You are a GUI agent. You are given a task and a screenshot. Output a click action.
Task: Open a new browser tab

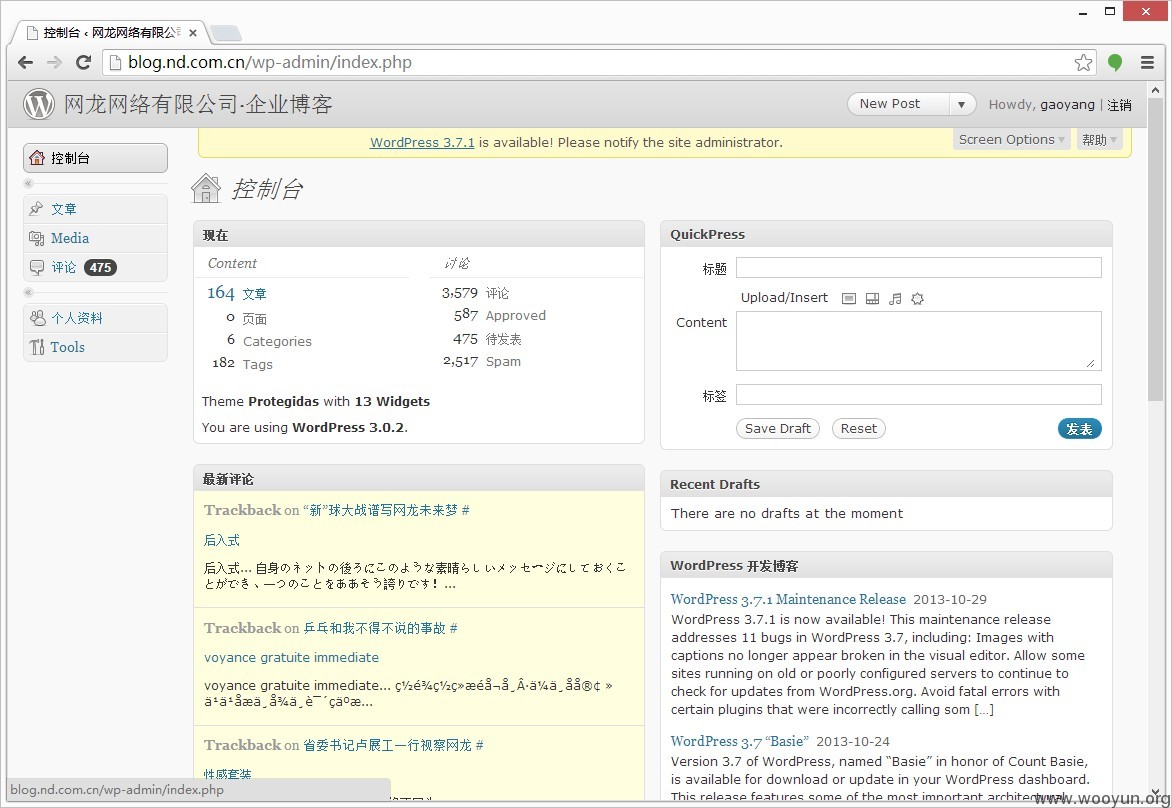225,33
